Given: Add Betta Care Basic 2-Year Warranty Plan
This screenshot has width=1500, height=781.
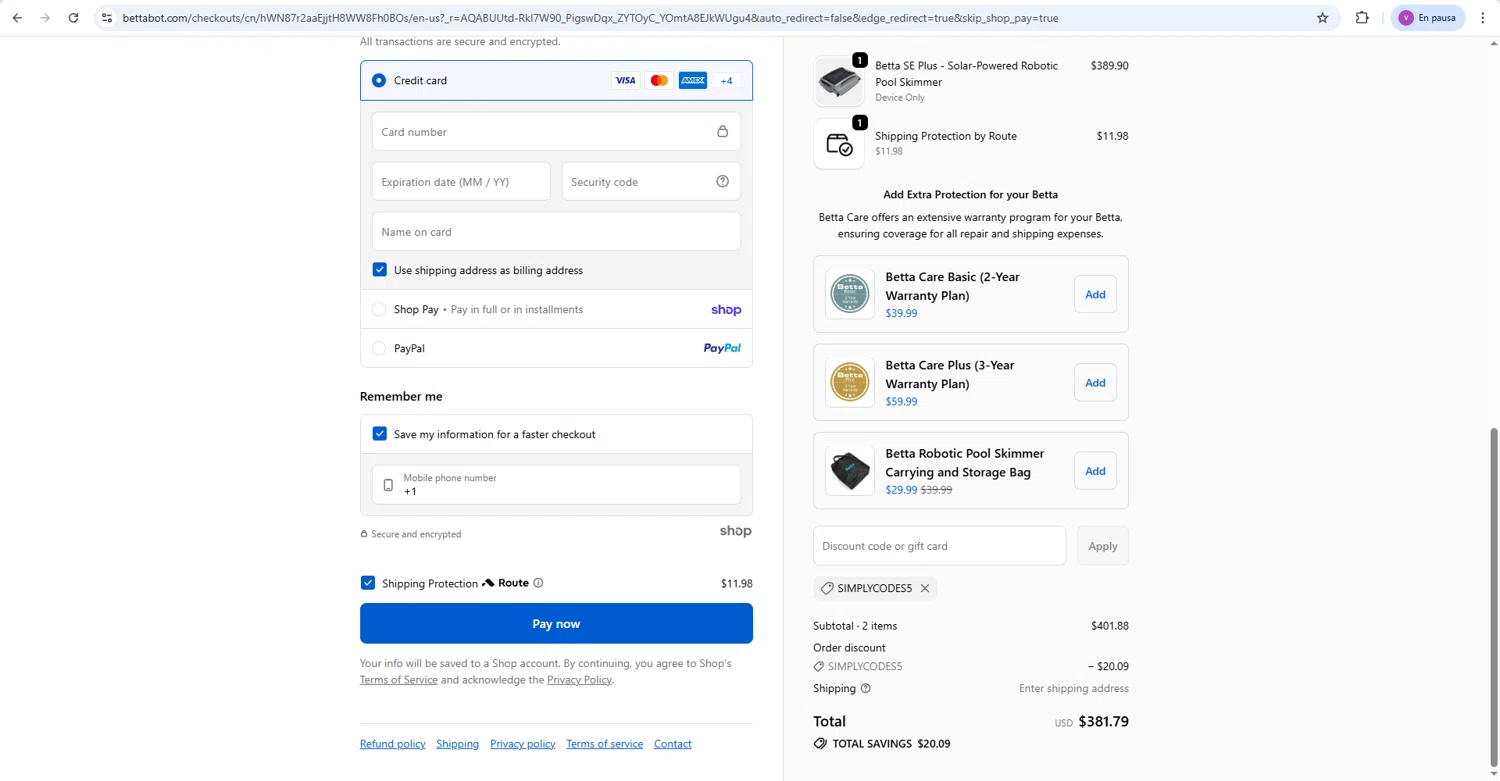Looking at the screenshot, I should pyautogui.click(x=1095, y=294).
